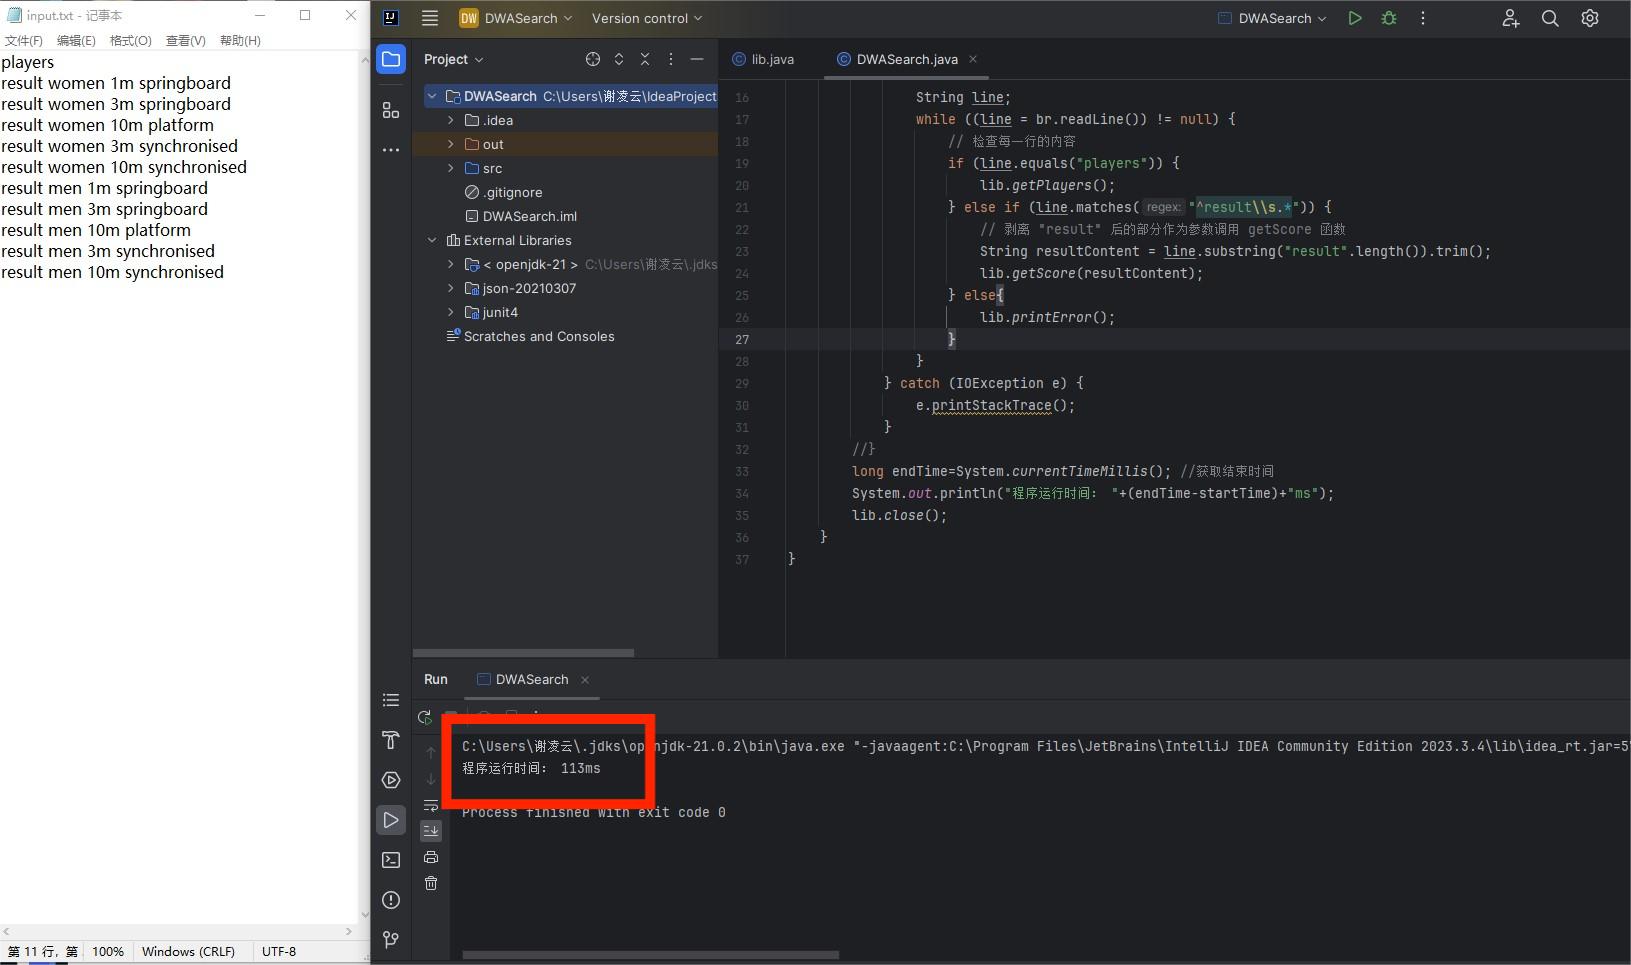1631x965 pixels.
Task: Open DWASearch run configuration dropdown
Action: pos(1273,18)
